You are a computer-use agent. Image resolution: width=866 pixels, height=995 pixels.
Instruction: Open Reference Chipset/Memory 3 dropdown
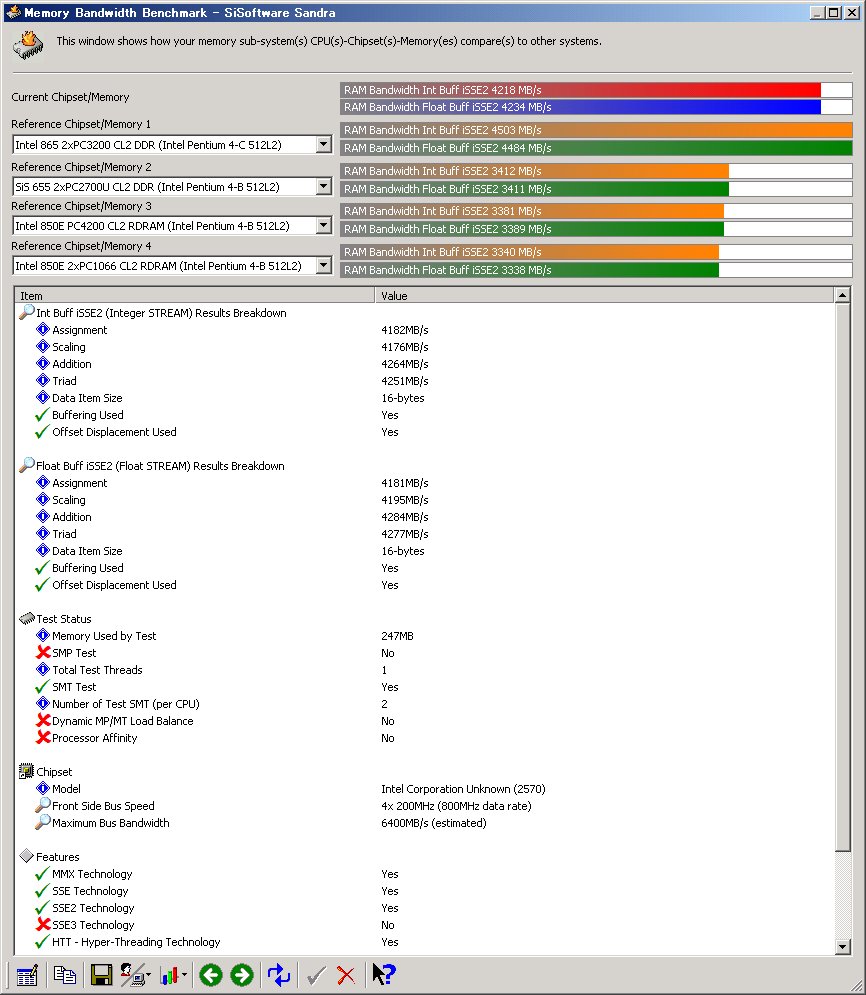click(x=324, y=226)
